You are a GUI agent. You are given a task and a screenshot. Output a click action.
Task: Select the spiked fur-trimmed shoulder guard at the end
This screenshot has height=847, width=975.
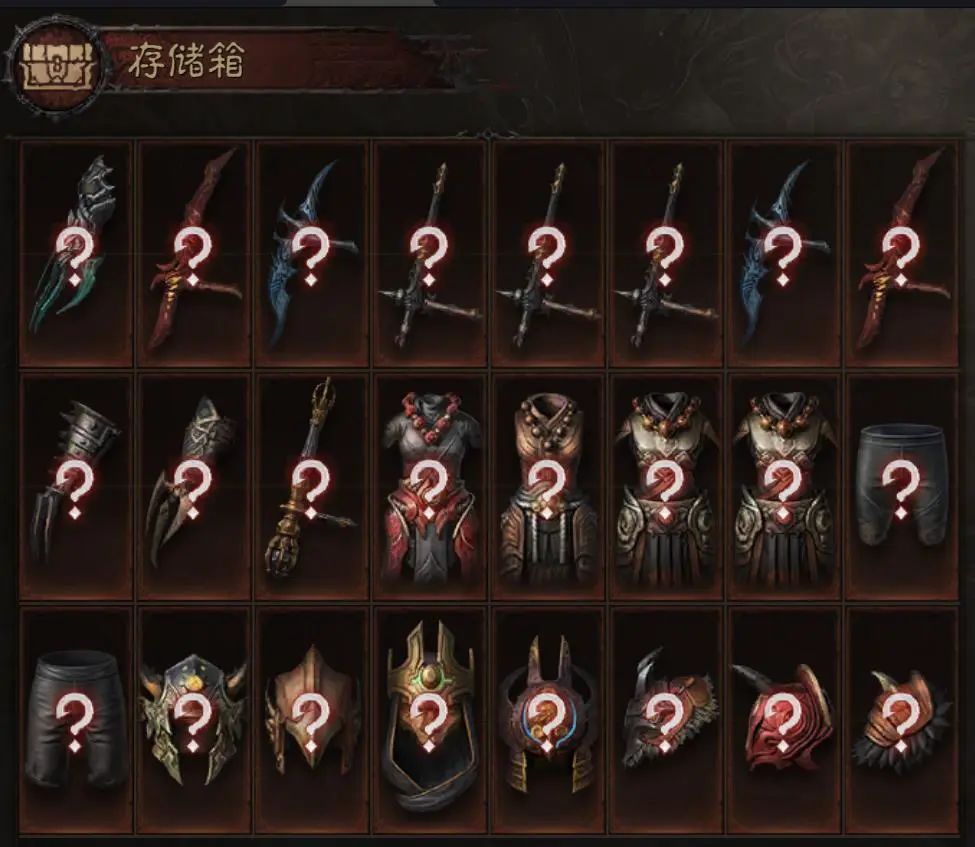(902, 720)
